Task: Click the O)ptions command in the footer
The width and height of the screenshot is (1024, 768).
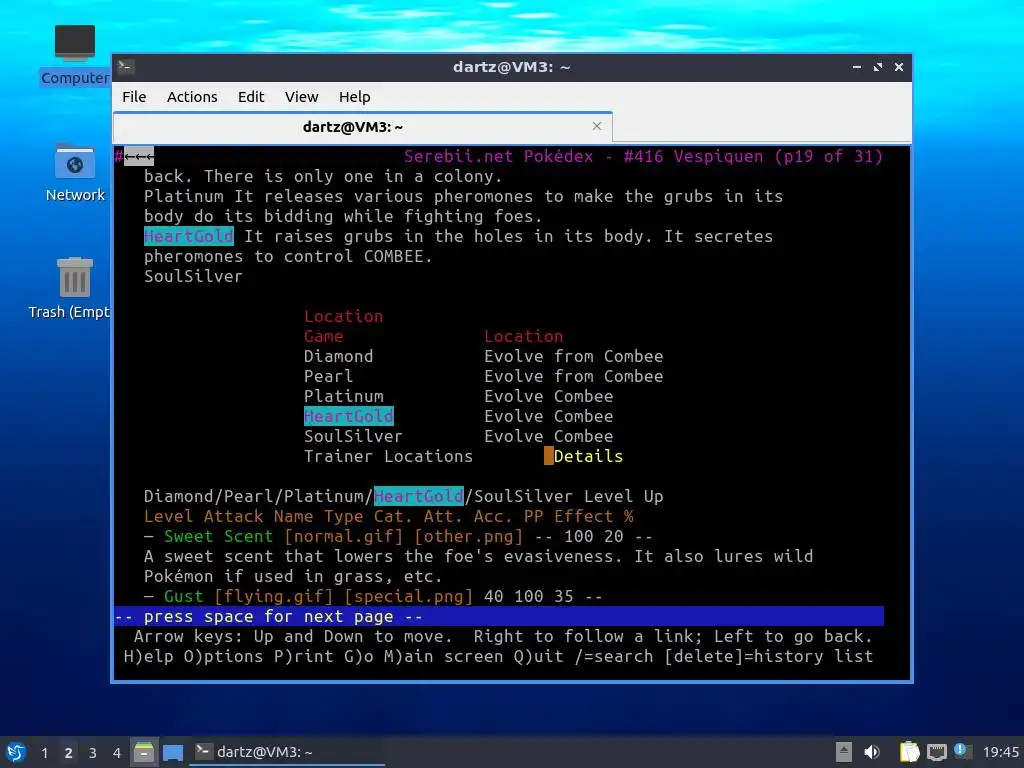Action: coord(223,656)
